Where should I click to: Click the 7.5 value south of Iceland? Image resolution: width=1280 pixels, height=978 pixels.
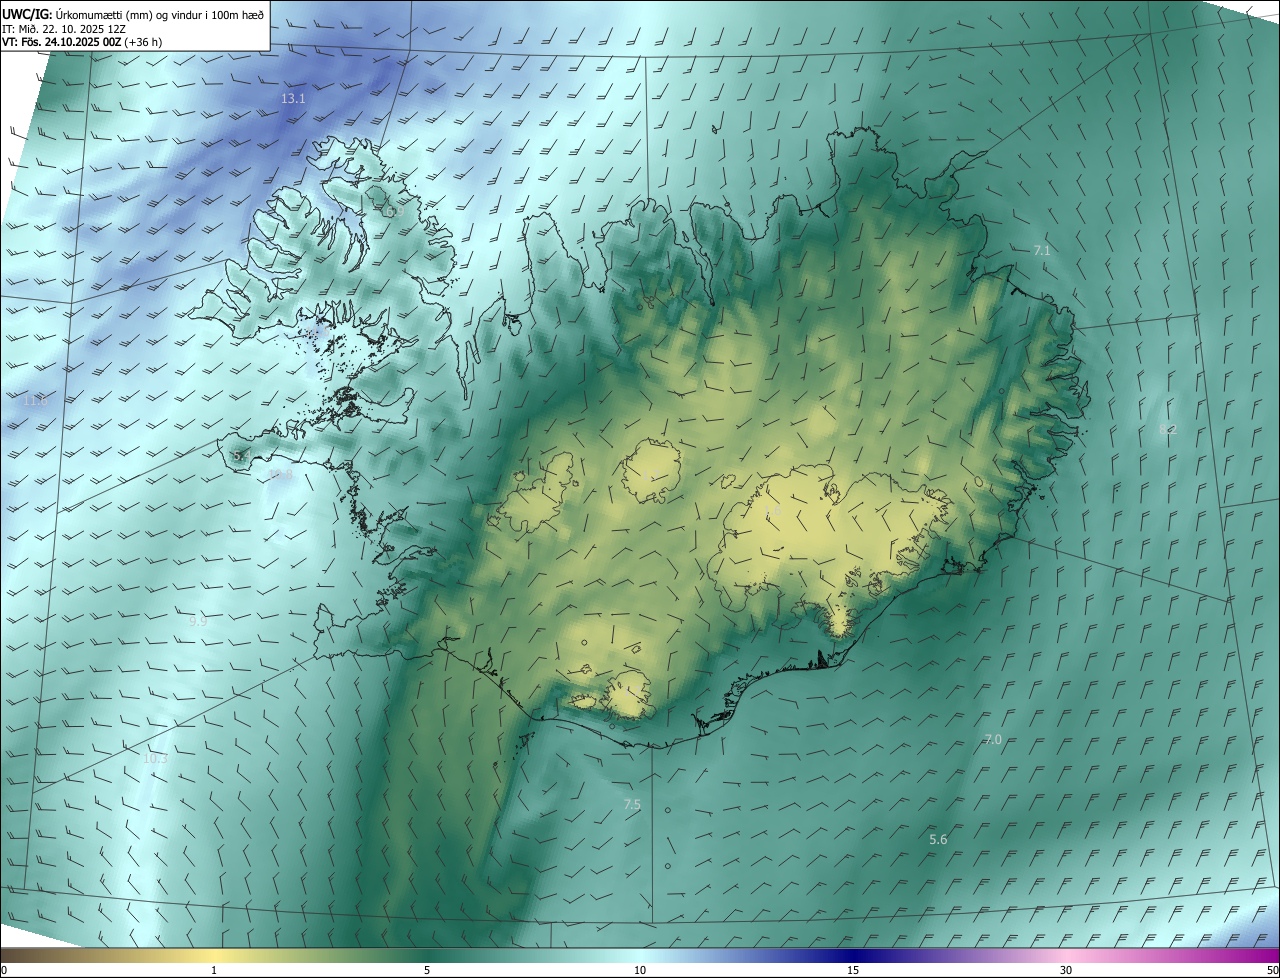pos(632,804)
